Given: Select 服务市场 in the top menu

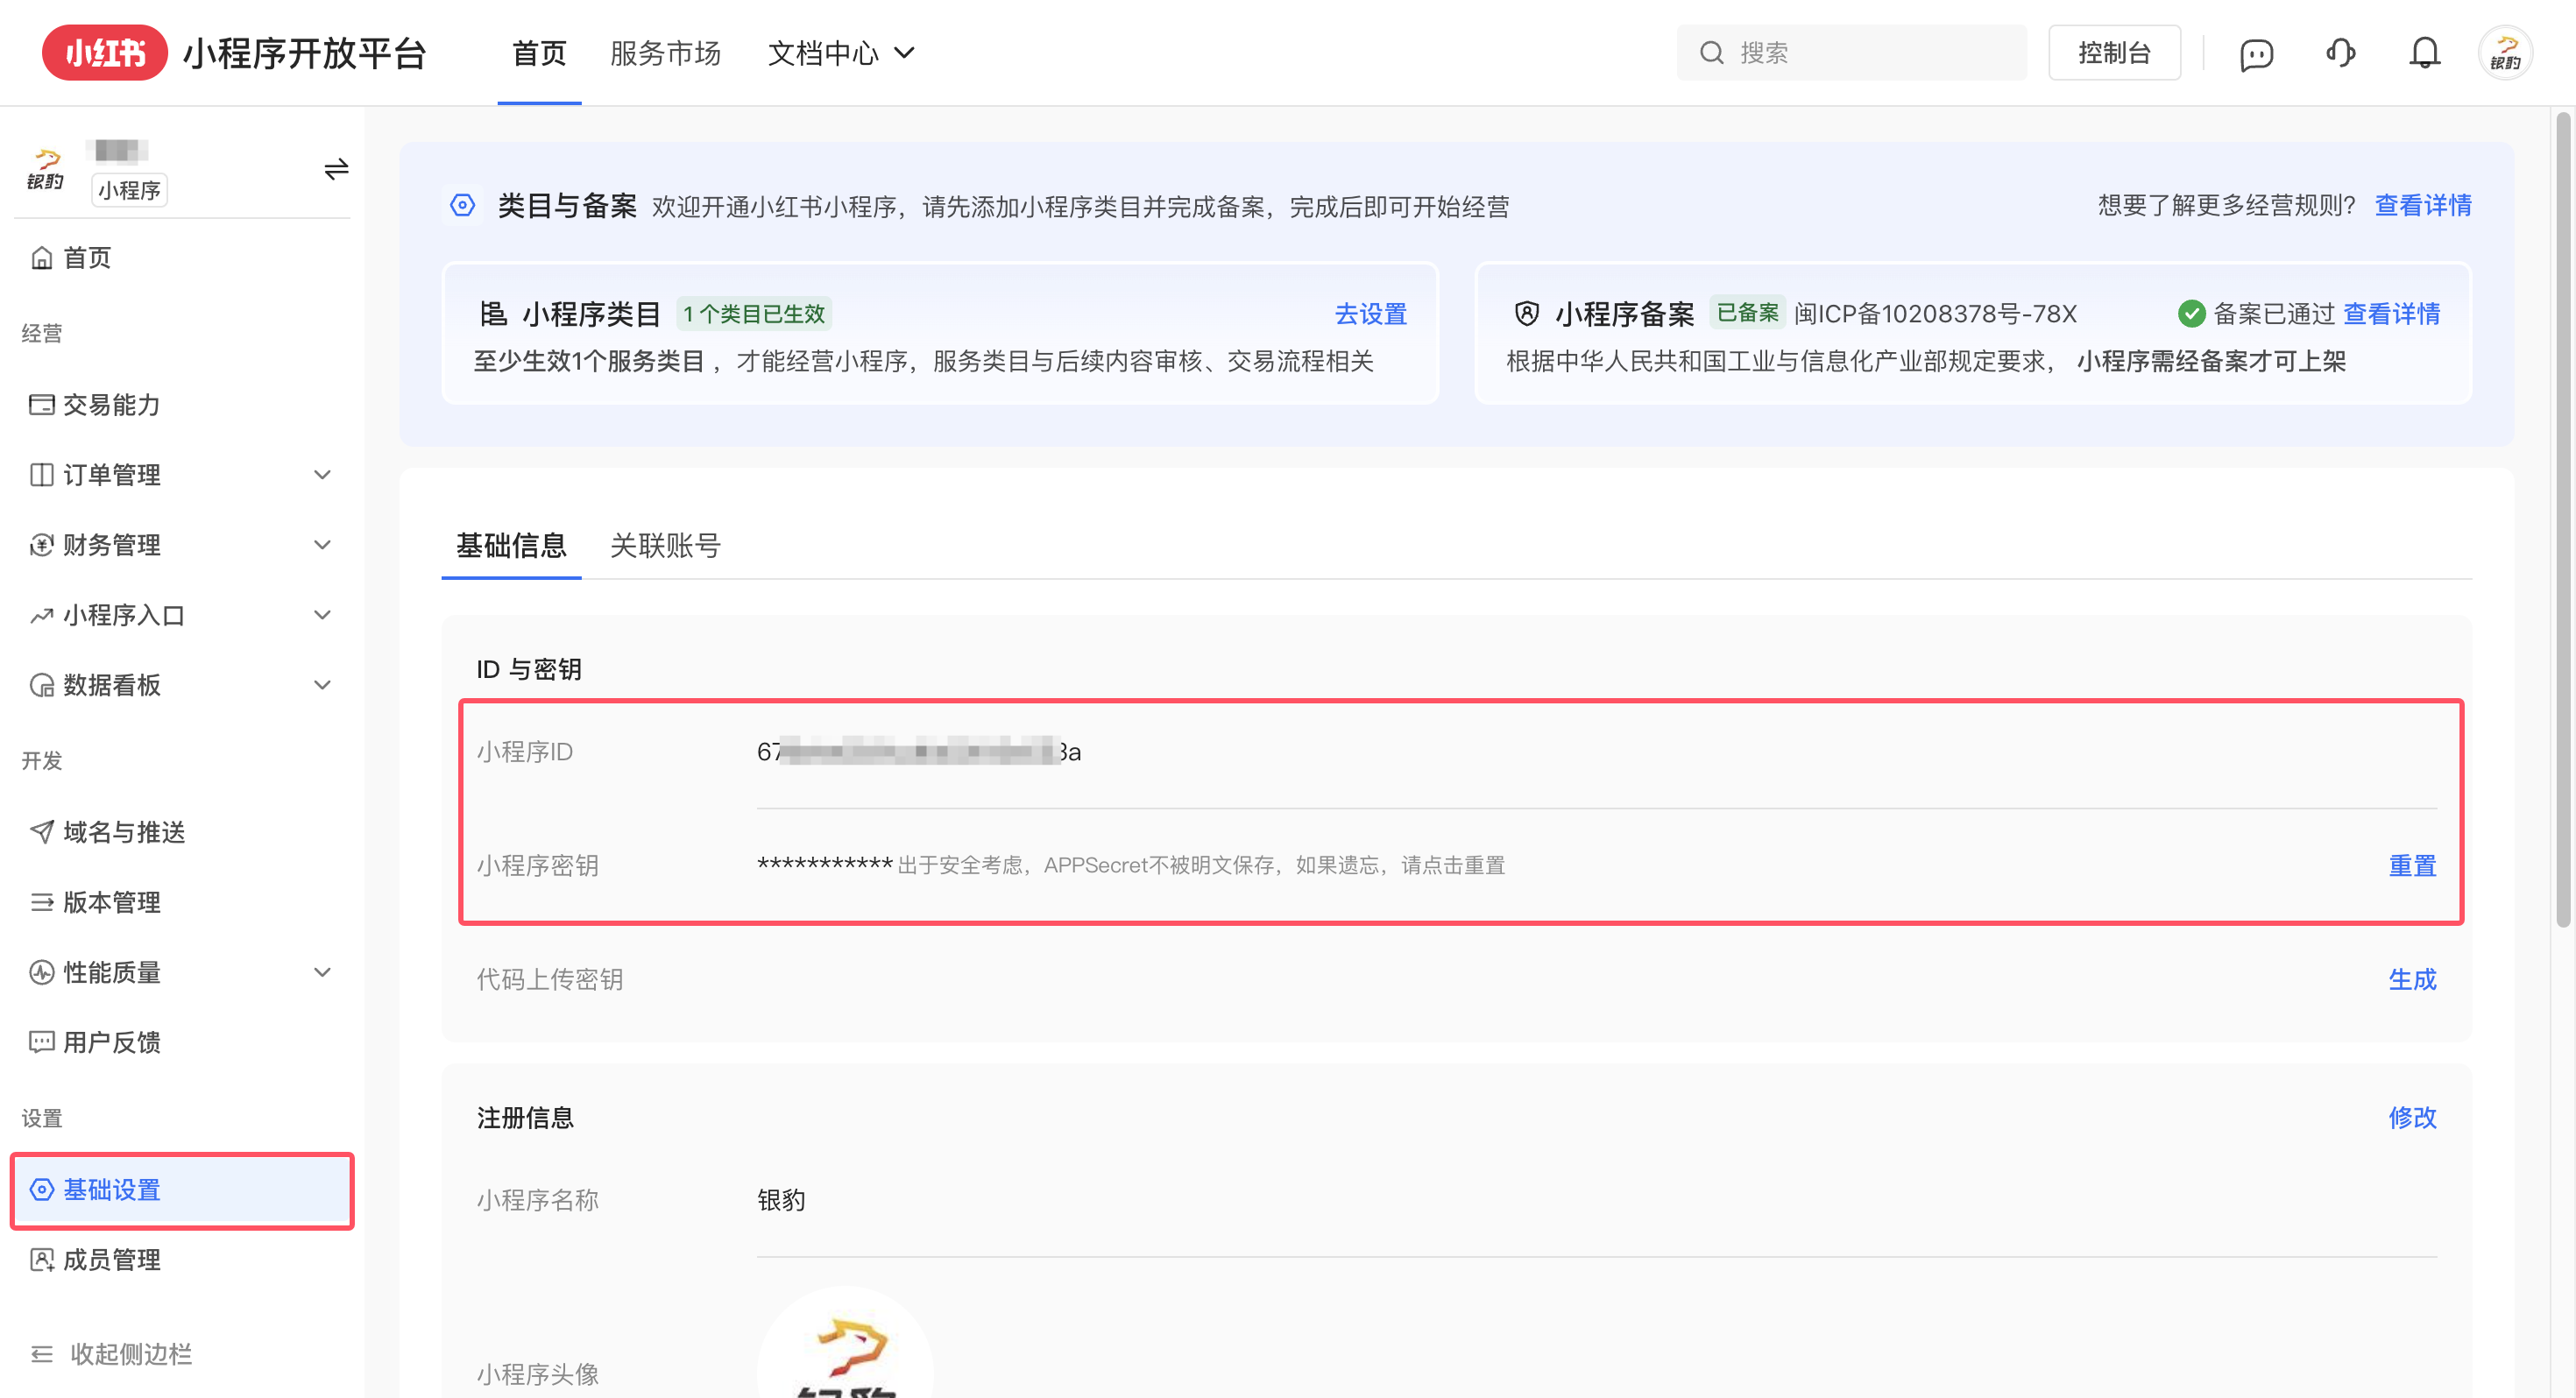Looking at the screenshot, I should [666, 53].
